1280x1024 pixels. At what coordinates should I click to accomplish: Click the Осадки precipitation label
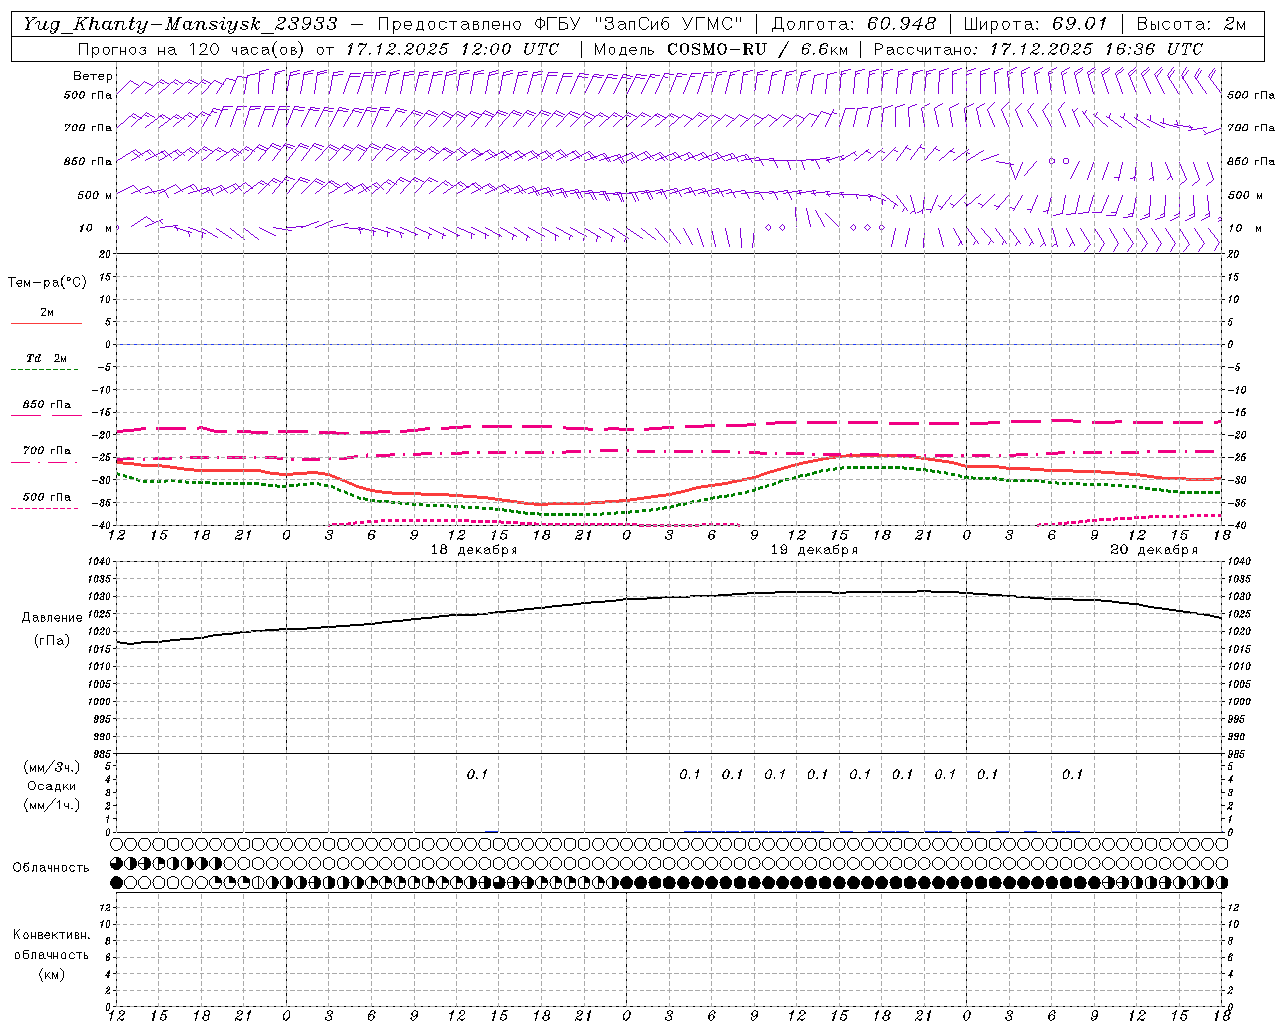tap(52, 787)
